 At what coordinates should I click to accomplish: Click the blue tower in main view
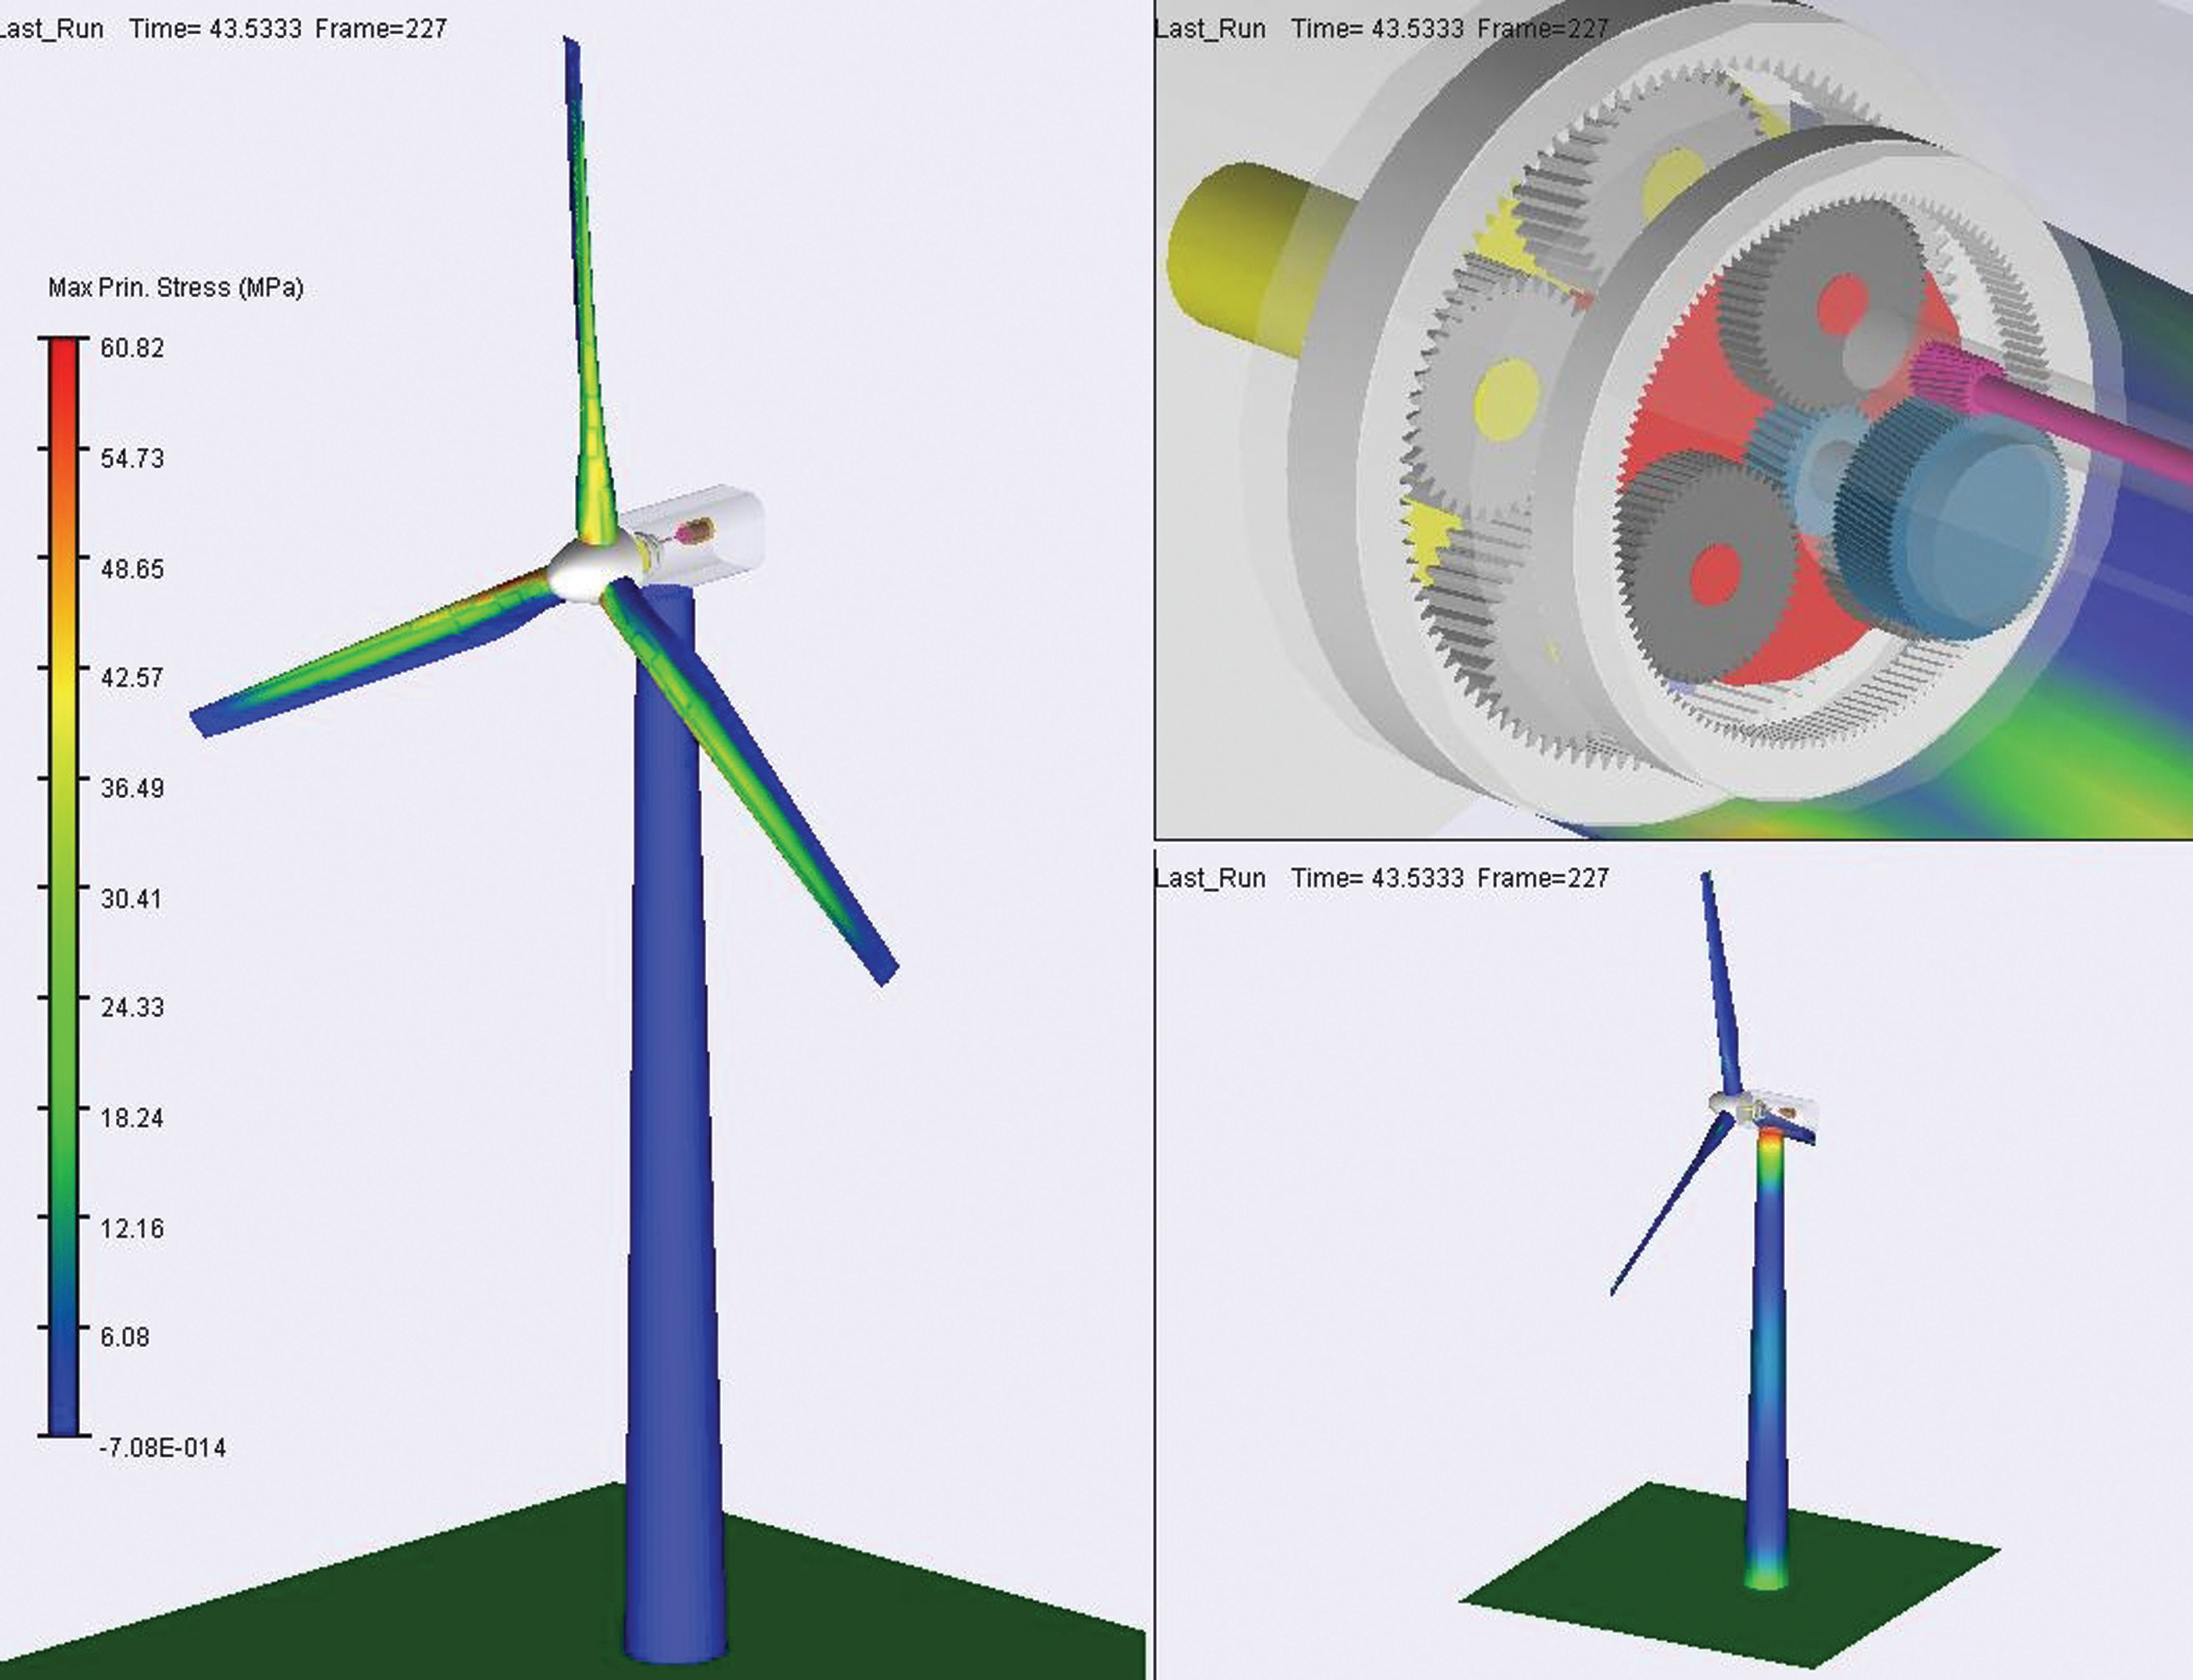click(668, 1100)
